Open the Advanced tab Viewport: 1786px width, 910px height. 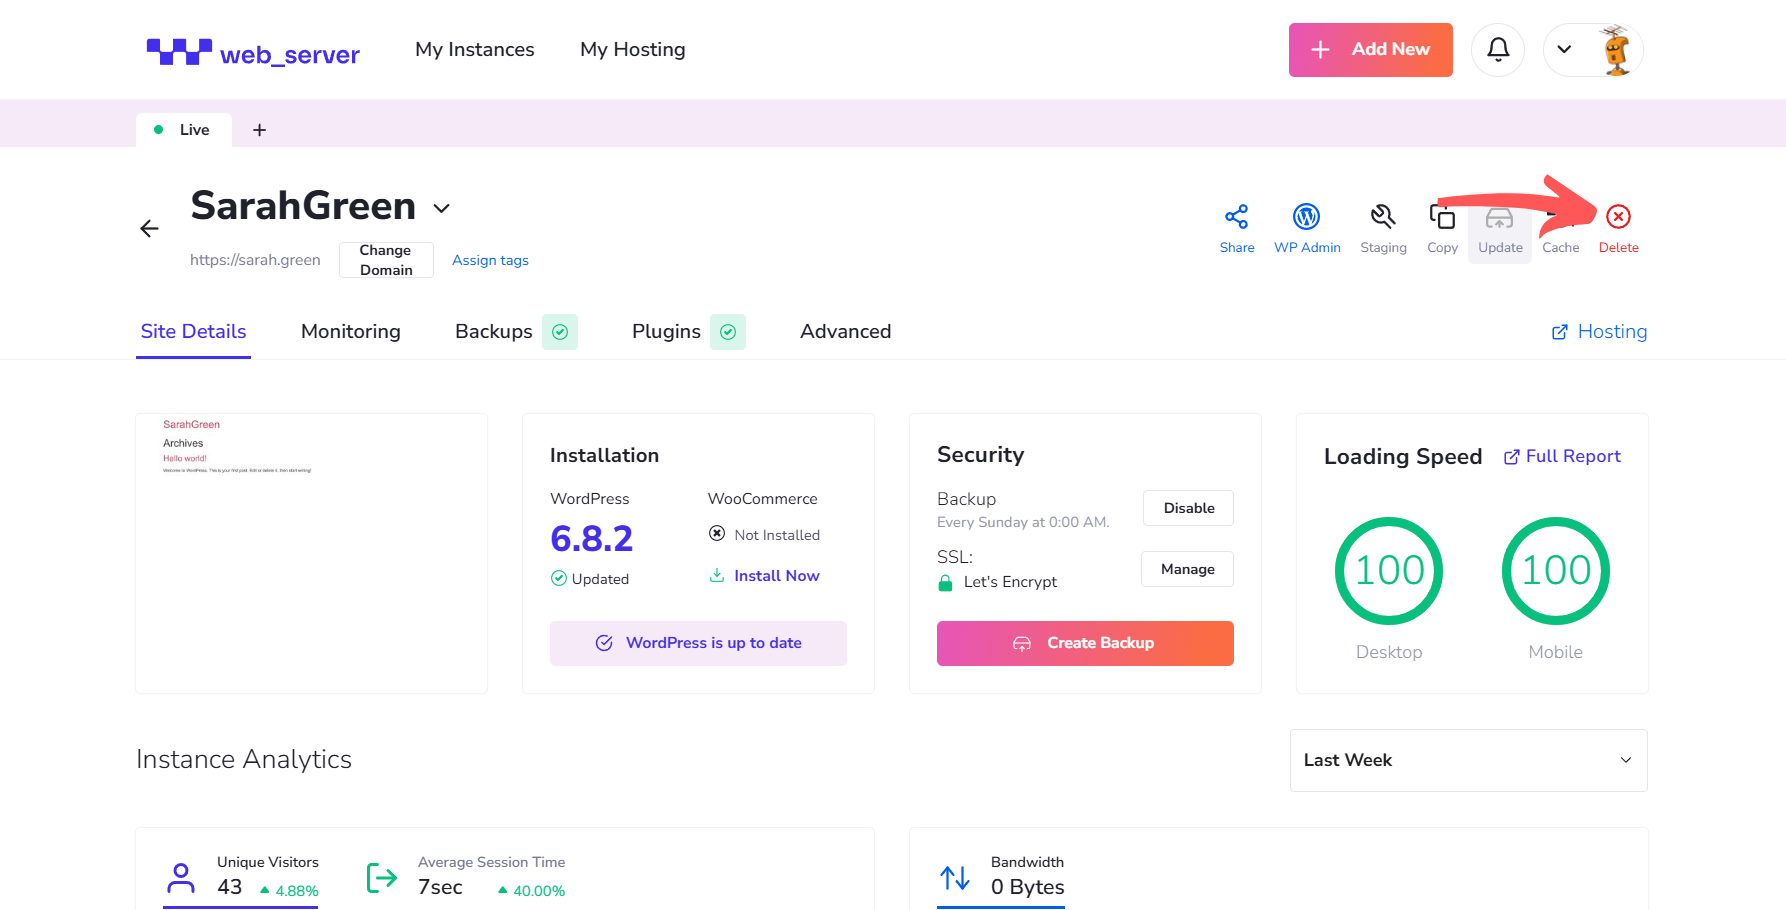845,332
